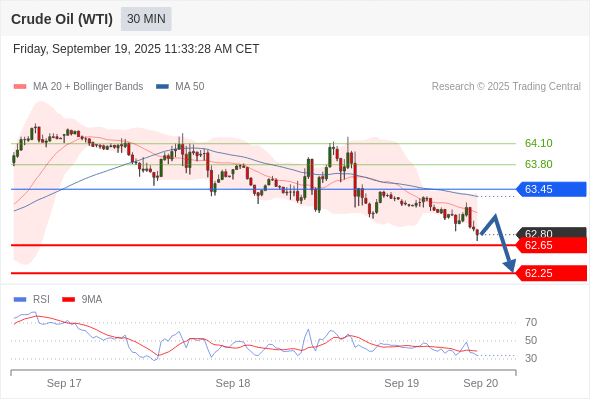Click the RSI 70 level label
Viewport: 590px width, 400px height.
531,322
